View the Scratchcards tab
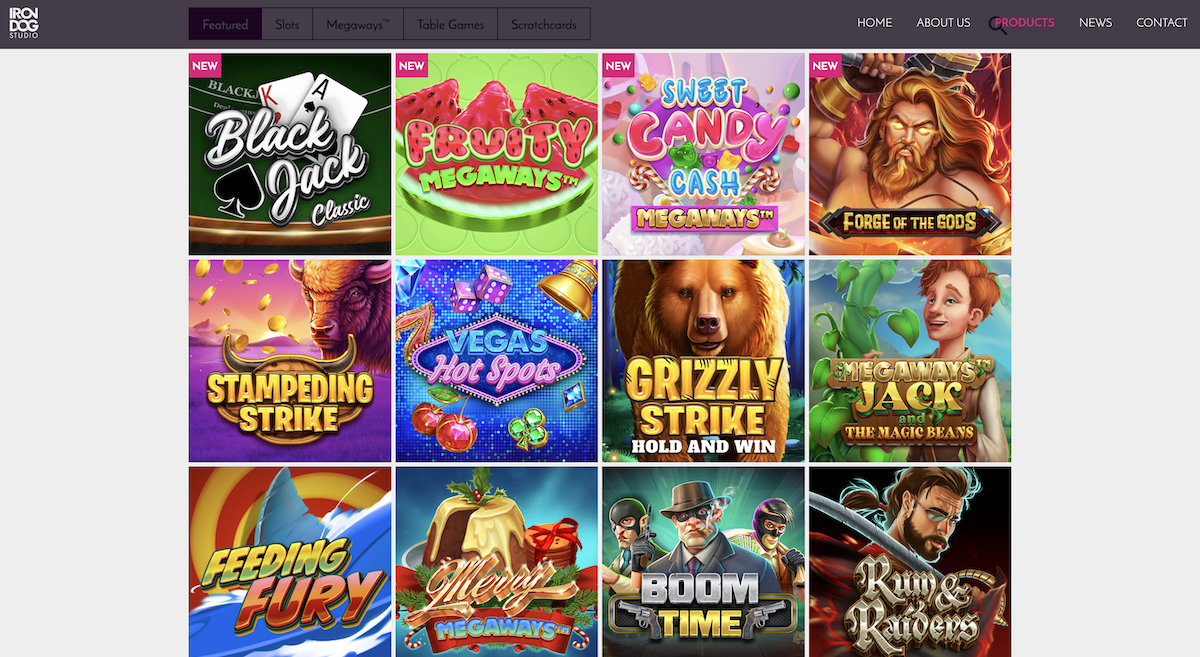This screenshot has height=657, width=1200. coord(544,24)
